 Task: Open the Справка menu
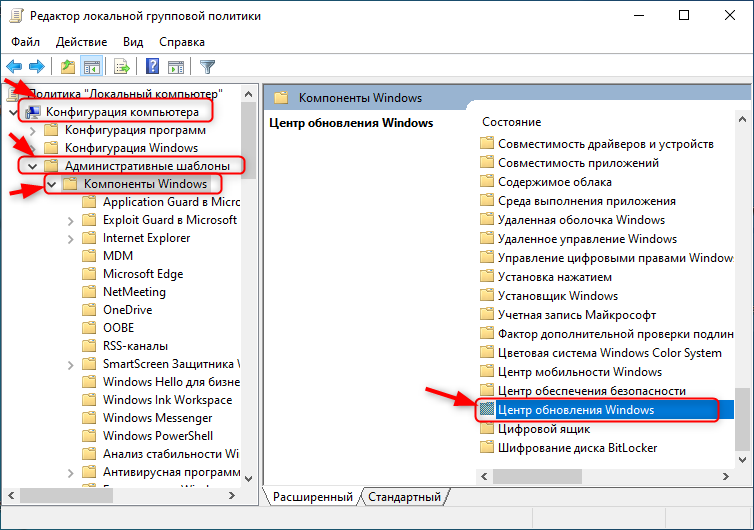pos(182,42)
